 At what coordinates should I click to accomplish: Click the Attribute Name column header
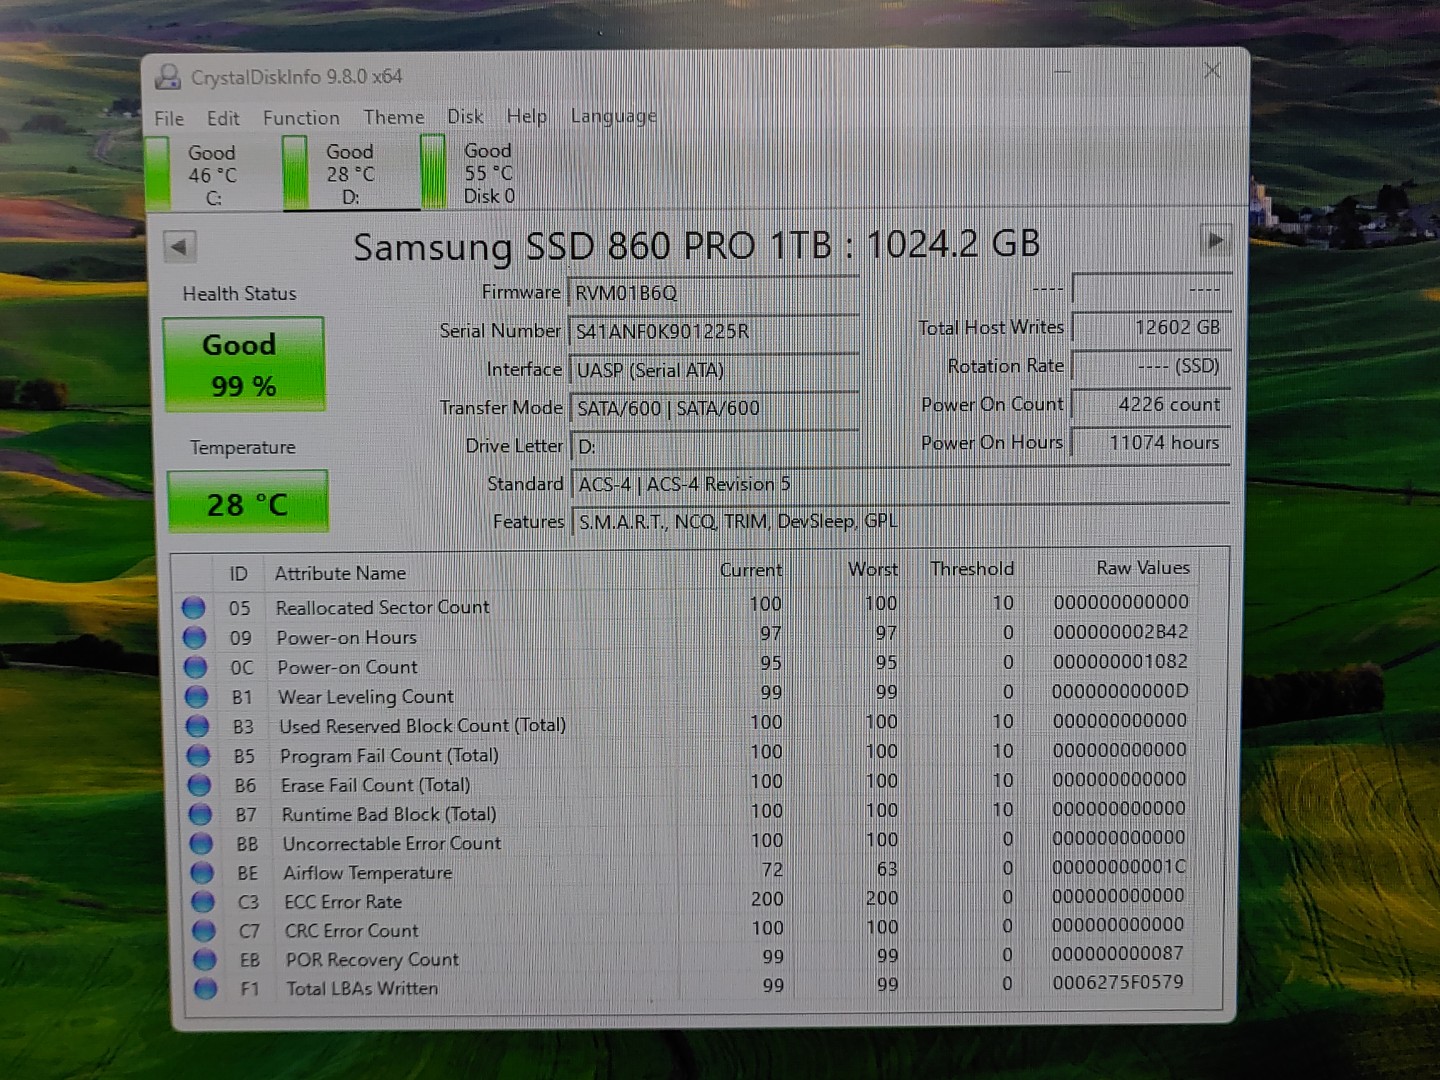(x=340, y=573)
